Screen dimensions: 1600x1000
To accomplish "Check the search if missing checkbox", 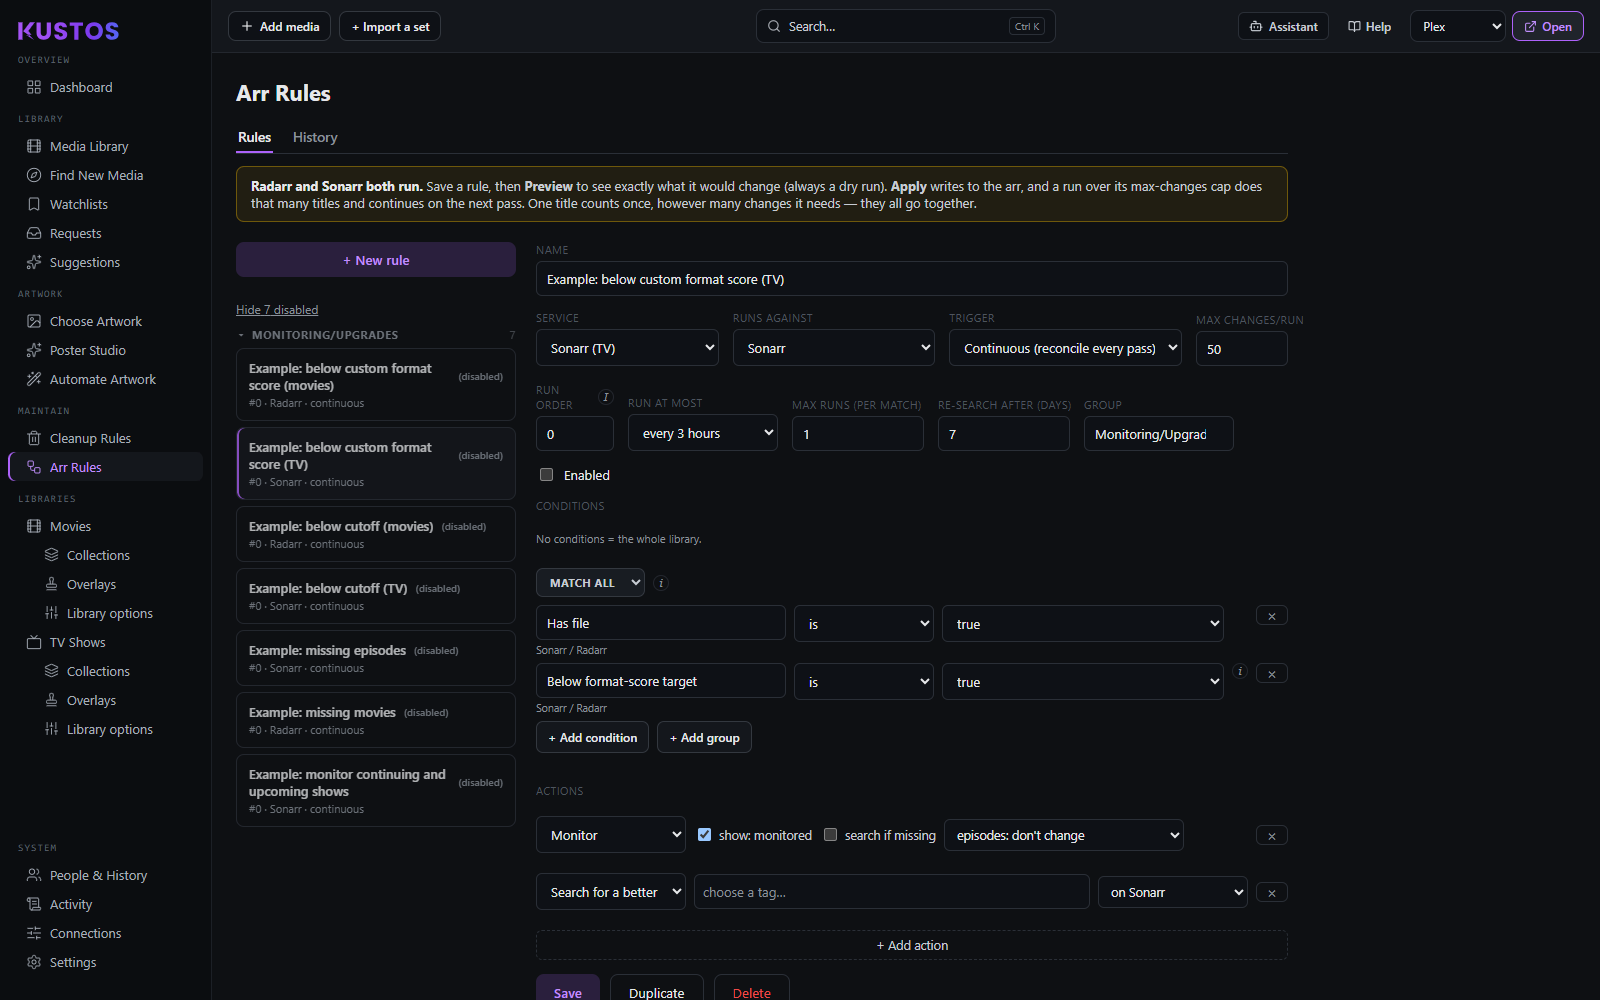I will (x=830, y=835).
